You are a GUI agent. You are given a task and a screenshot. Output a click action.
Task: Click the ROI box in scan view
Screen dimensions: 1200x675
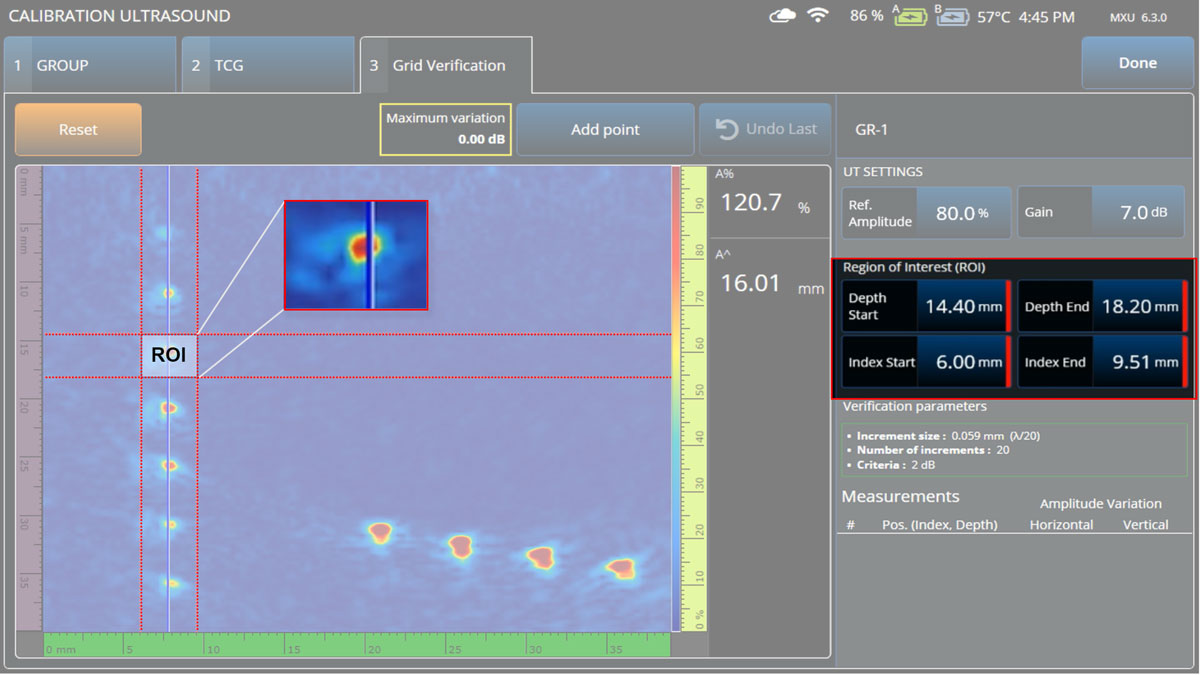pos(169,355)
